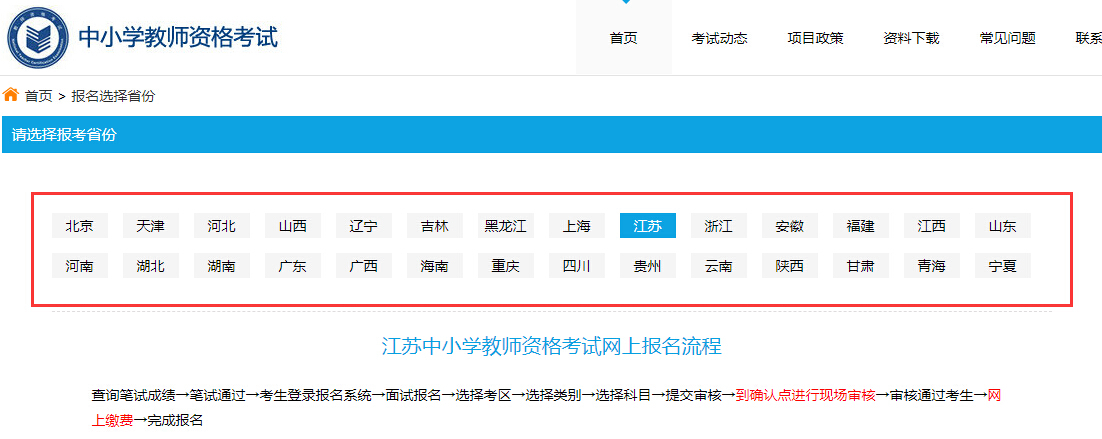This screenshot has height=439, width=1102.
Task: Open the 资料下载 navigation item
Action: coord(911,38)
